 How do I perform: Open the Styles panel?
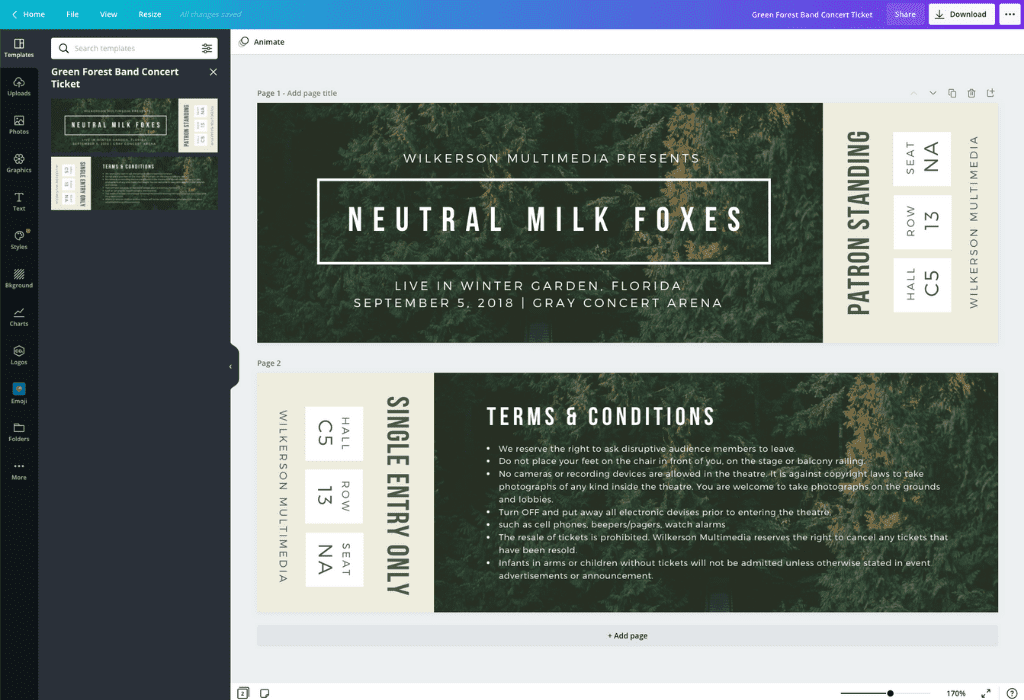pyautogui.click(x=20, y=237)
